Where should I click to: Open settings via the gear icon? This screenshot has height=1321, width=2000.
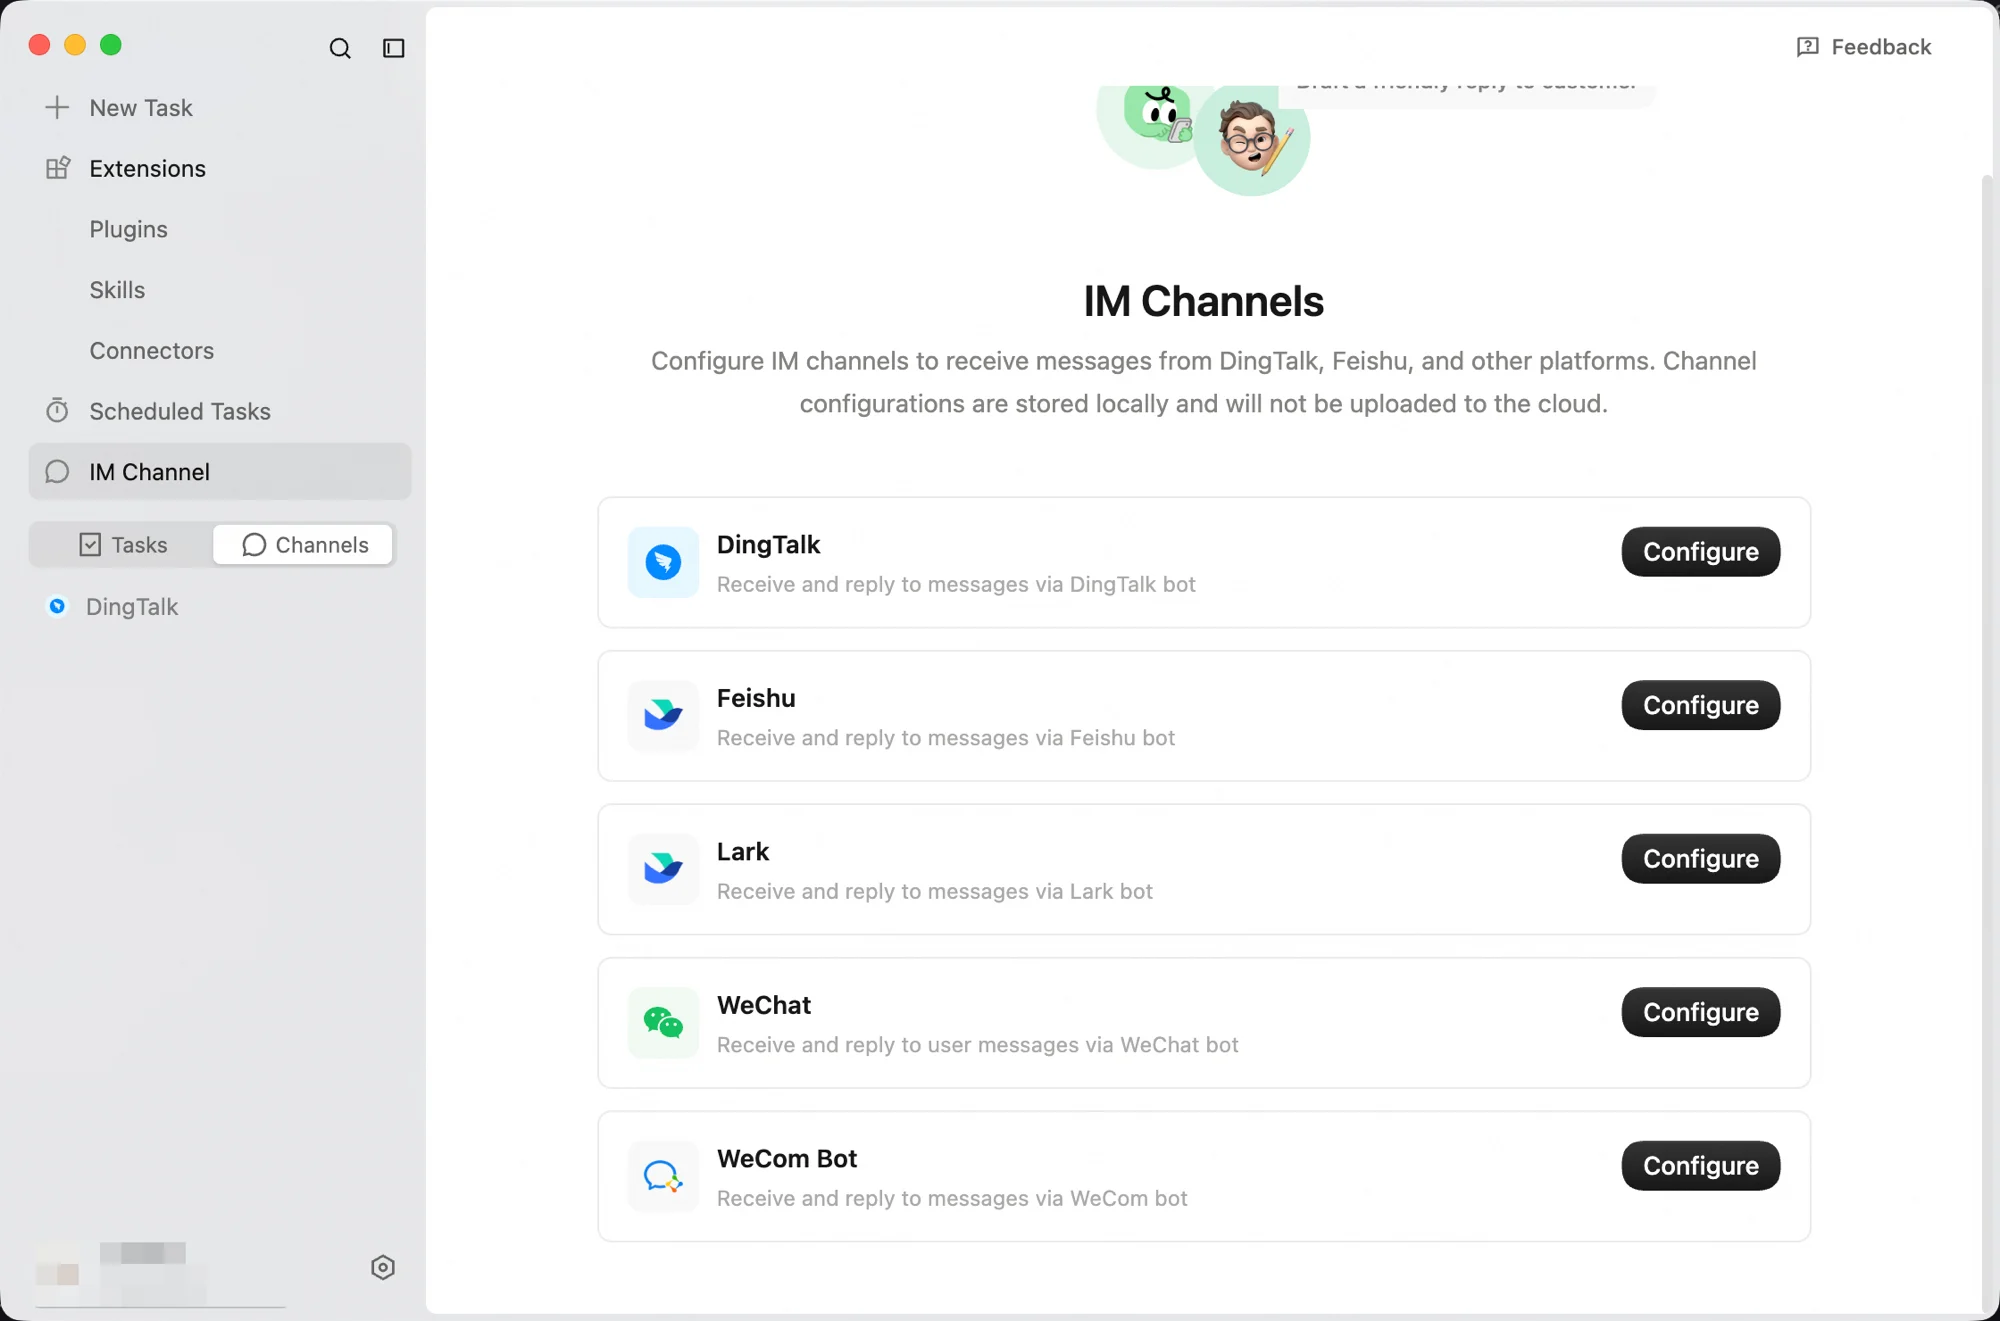382,1268
